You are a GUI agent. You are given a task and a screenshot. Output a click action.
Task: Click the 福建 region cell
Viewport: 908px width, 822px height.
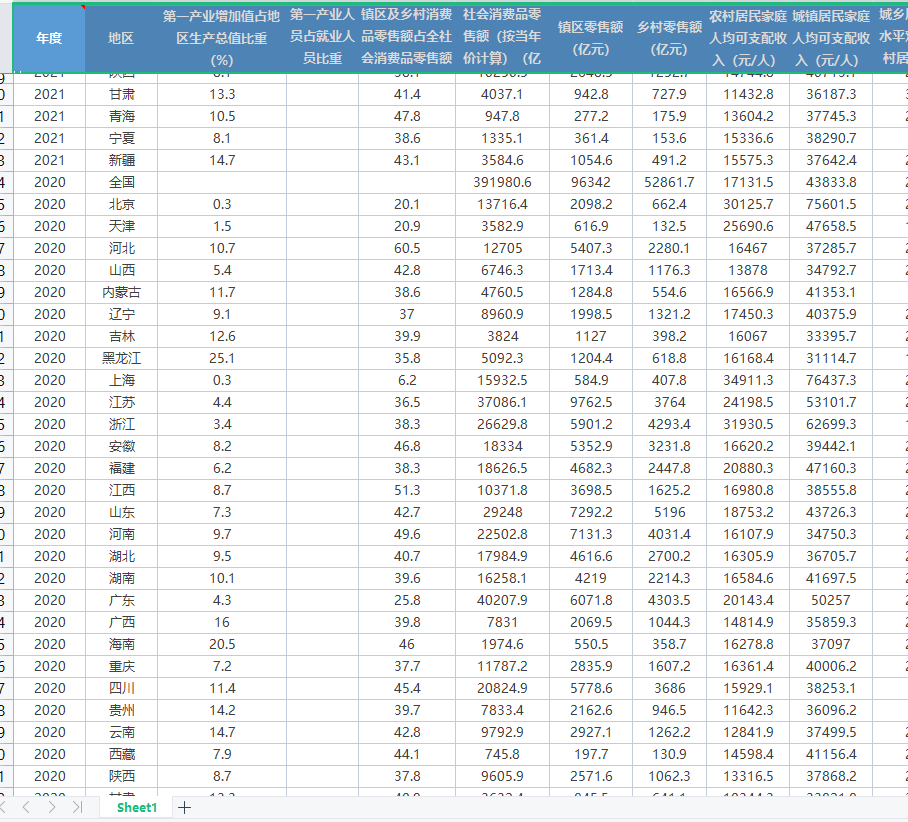[121, 469]
